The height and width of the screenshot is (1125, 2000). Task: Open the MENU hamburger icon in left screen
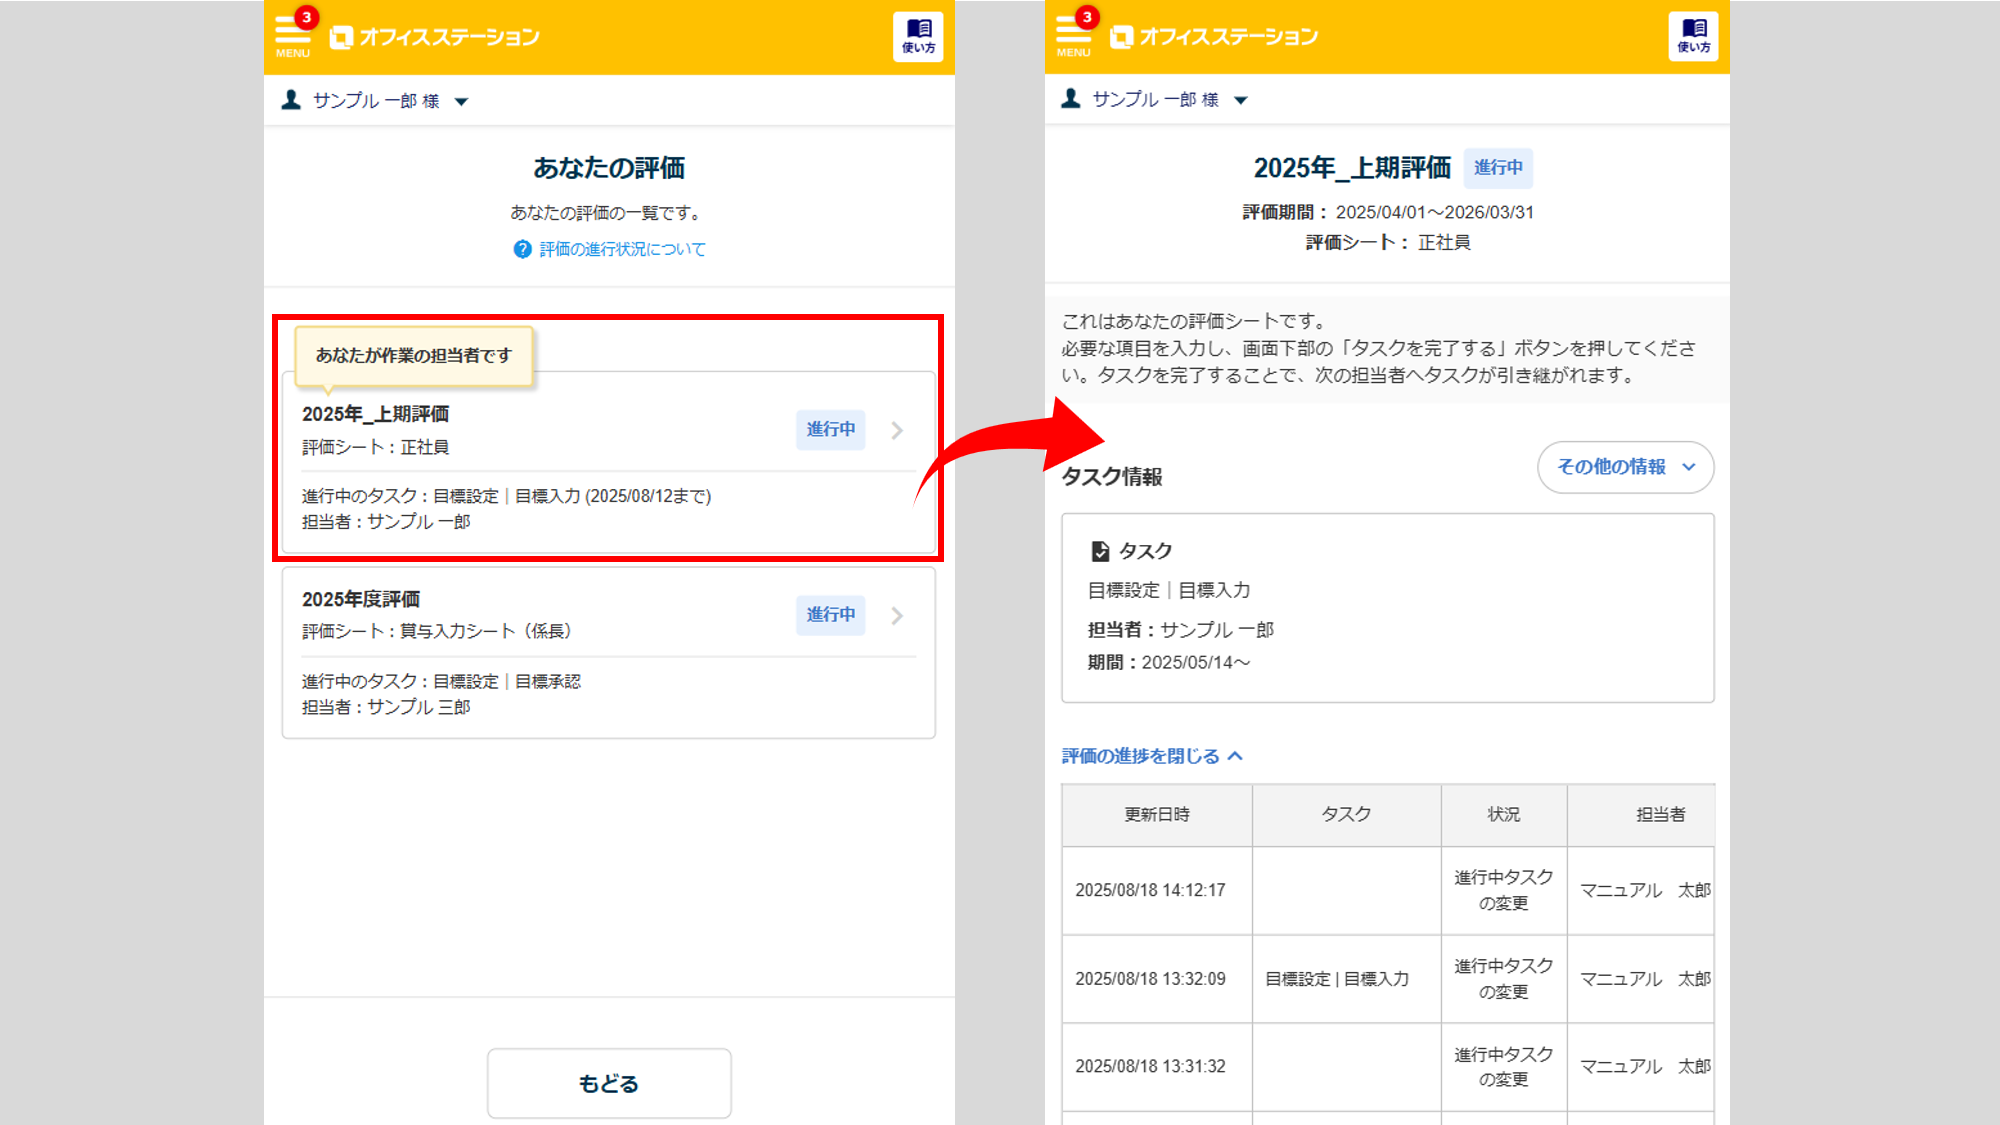(x=292, y=36)
